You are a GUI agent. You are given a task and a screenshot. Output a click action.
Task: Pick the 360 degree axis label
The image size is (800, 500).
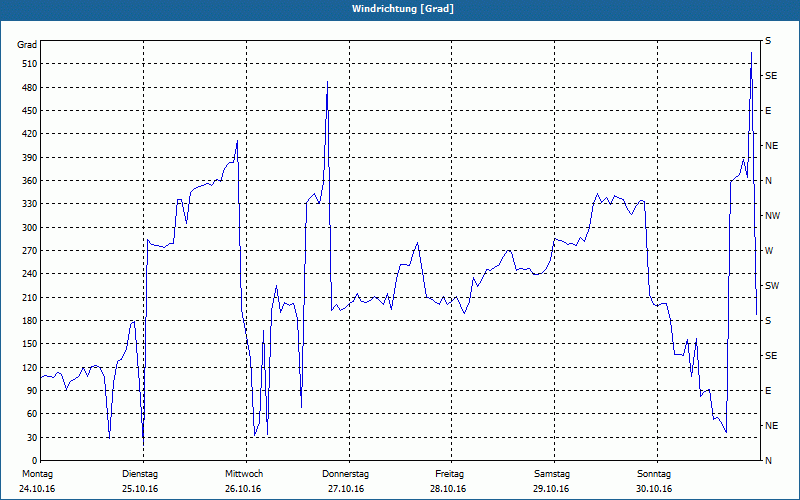[29, 181]
